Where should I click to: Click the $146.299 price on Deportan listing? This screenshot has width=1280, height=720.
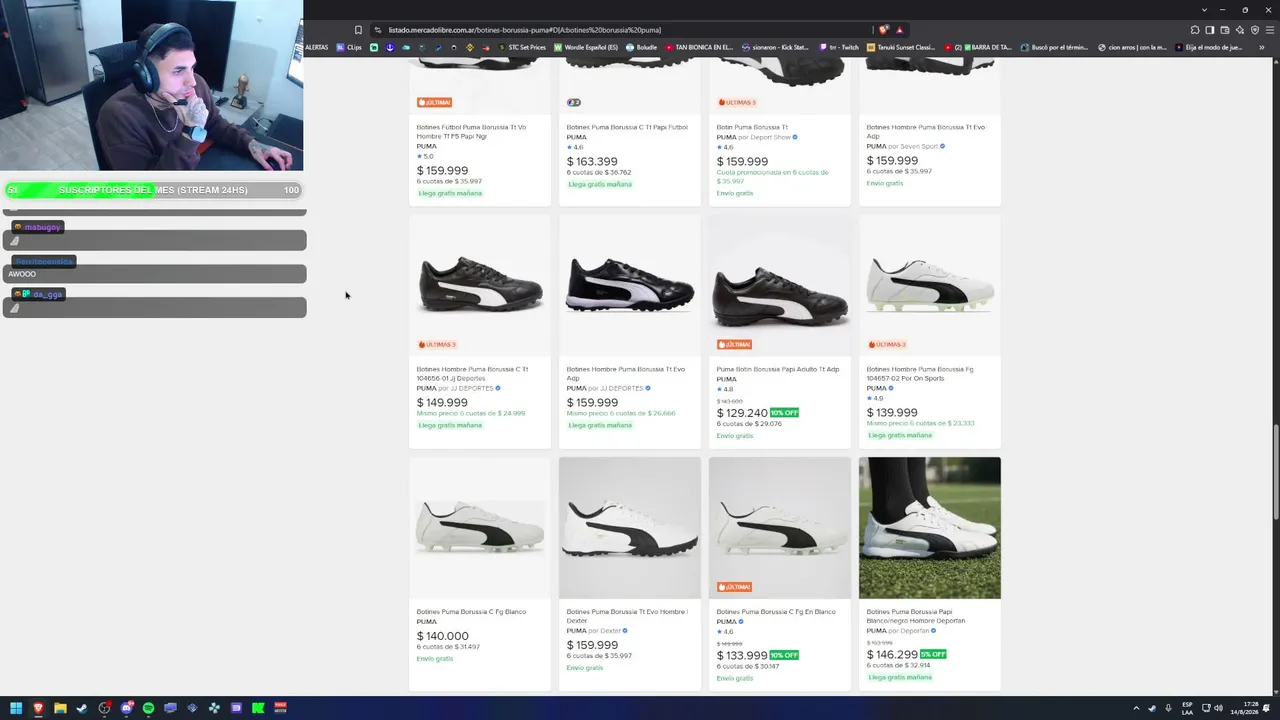[x=892, y=654]
